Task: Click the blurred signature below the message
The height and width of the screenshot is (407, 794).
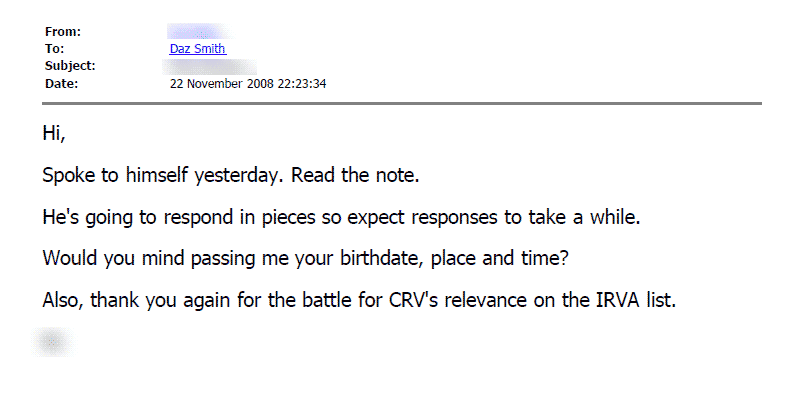Action: point(52,342)
